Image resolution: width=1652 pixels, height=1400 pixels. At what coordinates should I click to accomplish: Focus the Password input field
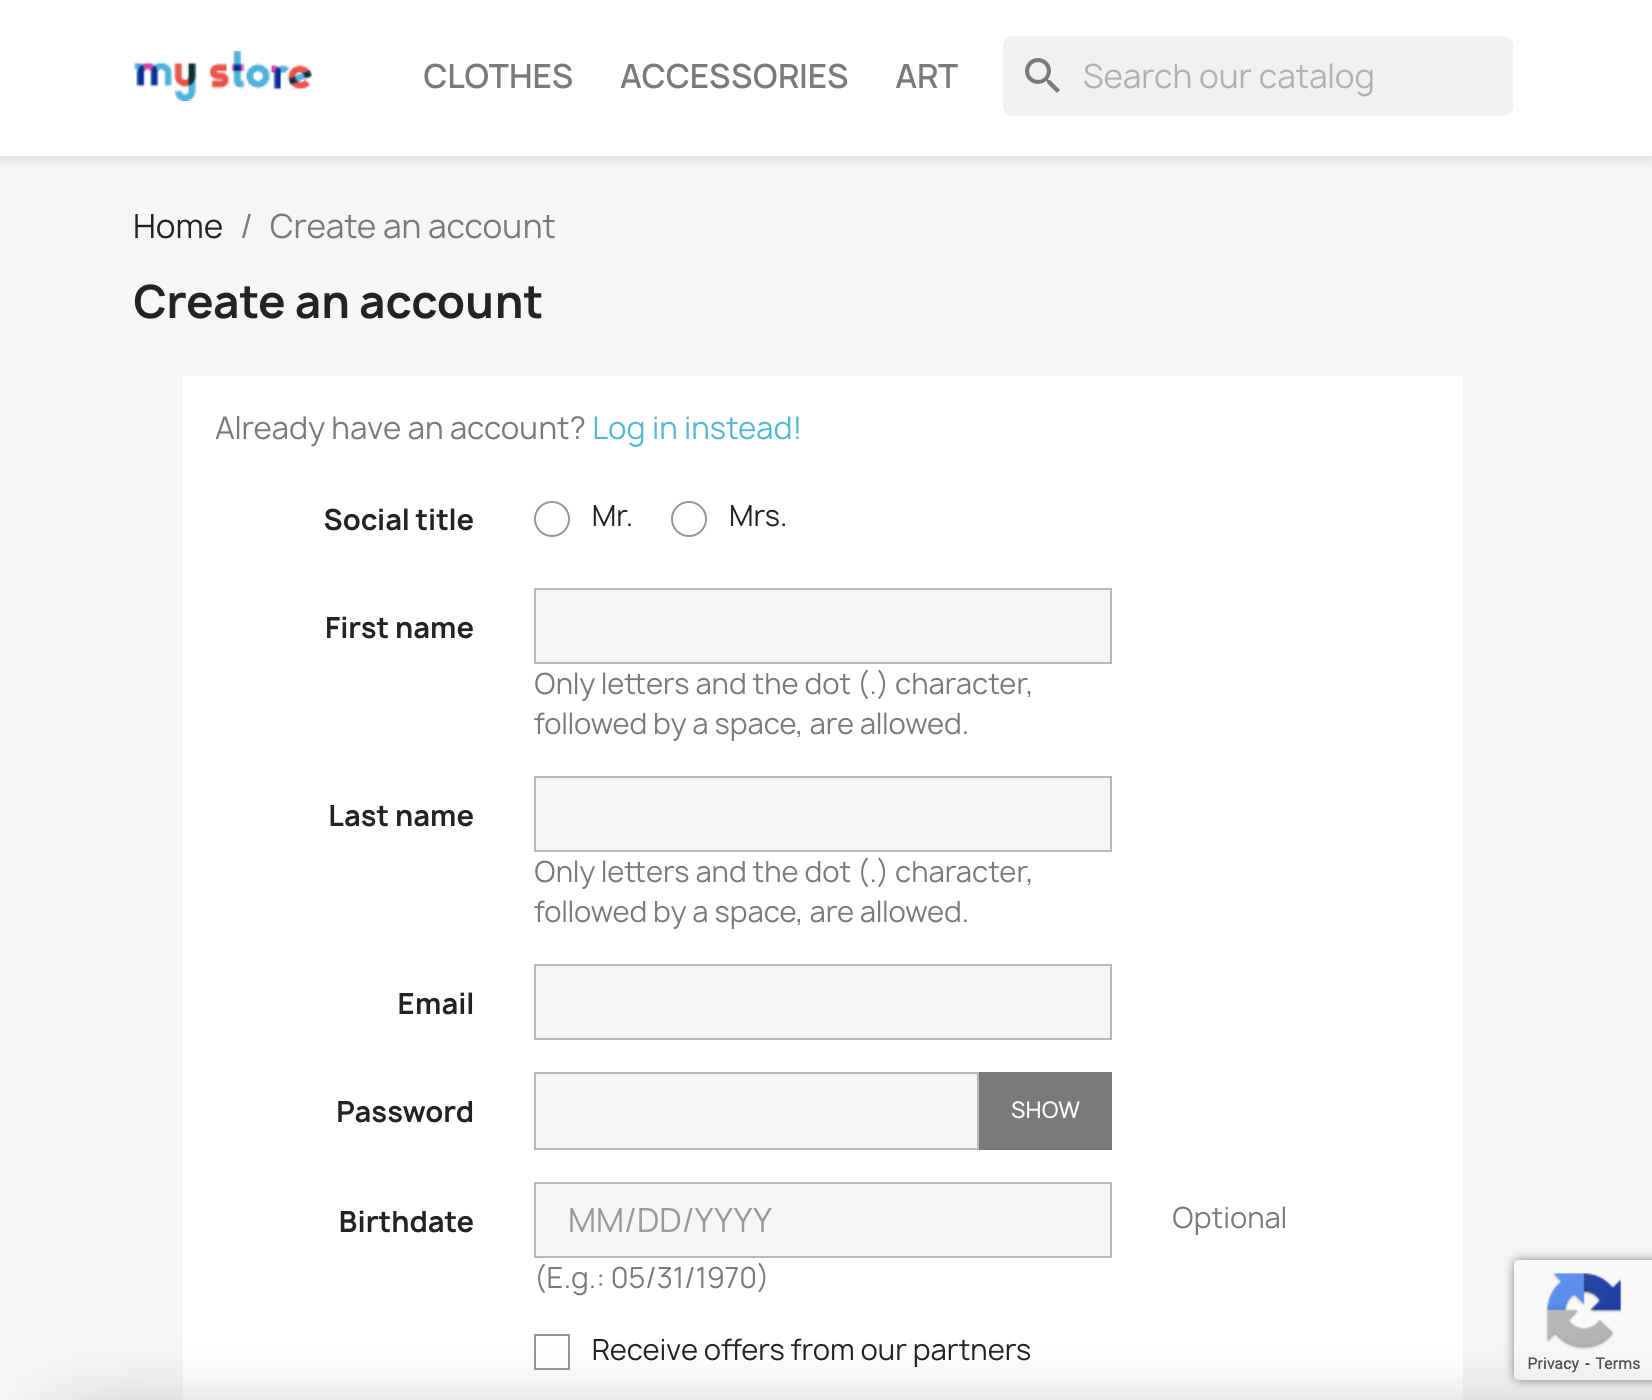point(754,1110)
